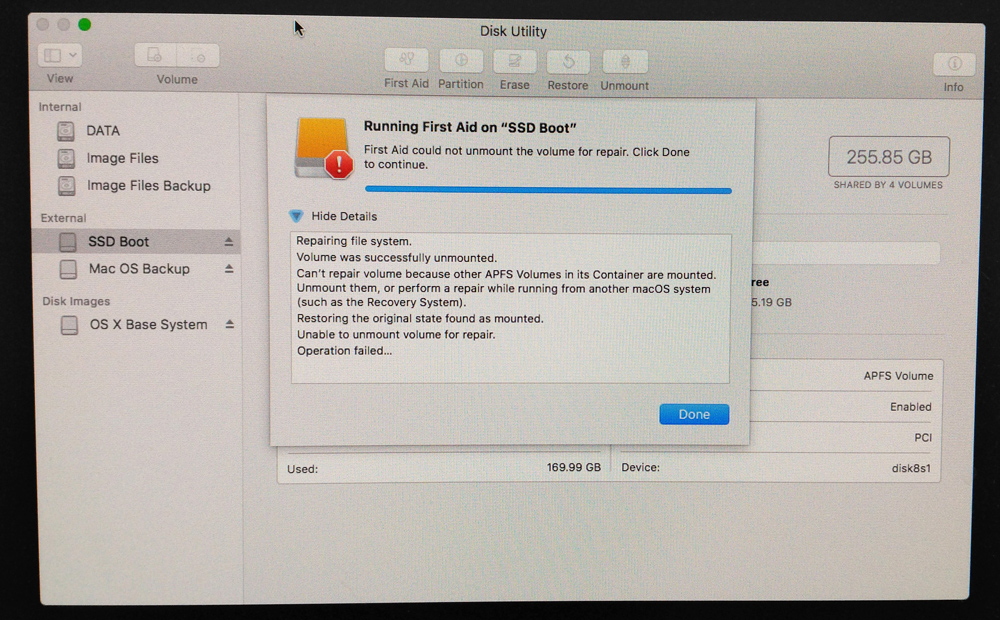Click the DATA volume disk icon
1000x620 pixels.
coord(66,131)
